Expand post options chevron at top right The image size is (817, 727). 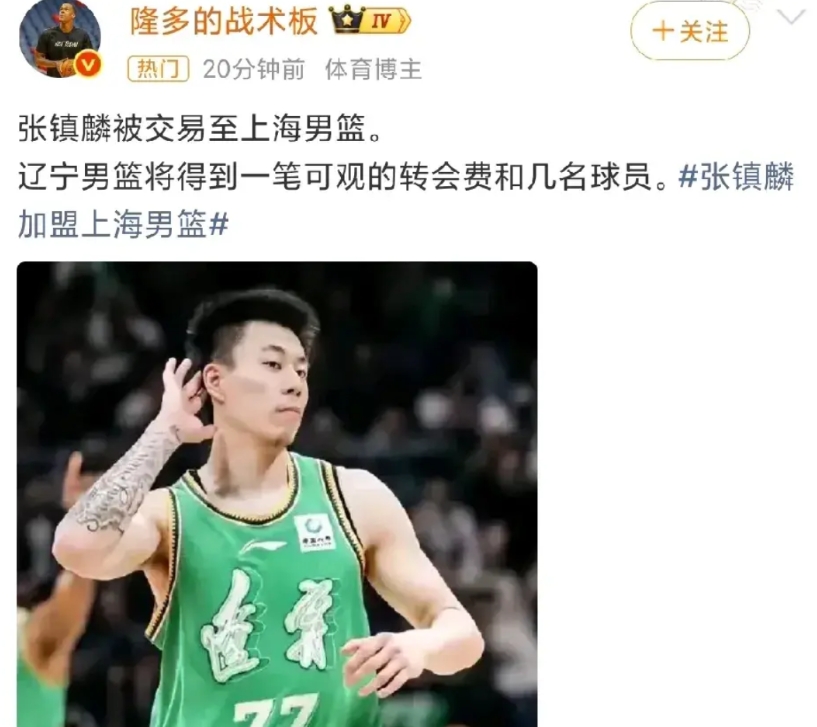[x=792, y=18]
